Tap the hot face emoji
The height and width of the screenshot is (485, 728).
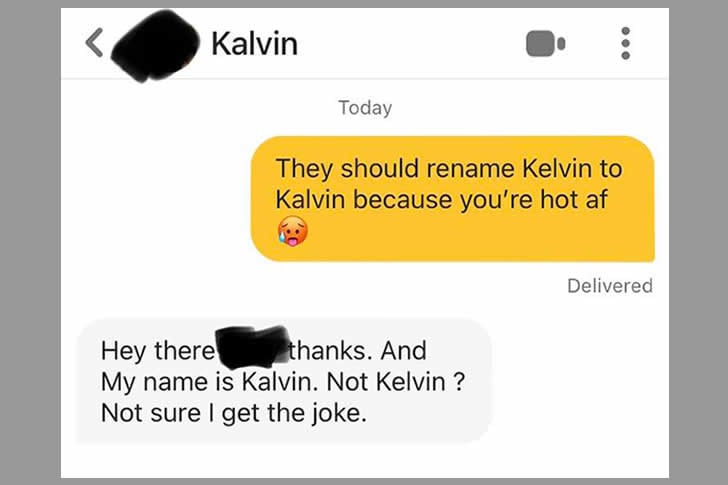pyautogui.click(x=292, y=231)
